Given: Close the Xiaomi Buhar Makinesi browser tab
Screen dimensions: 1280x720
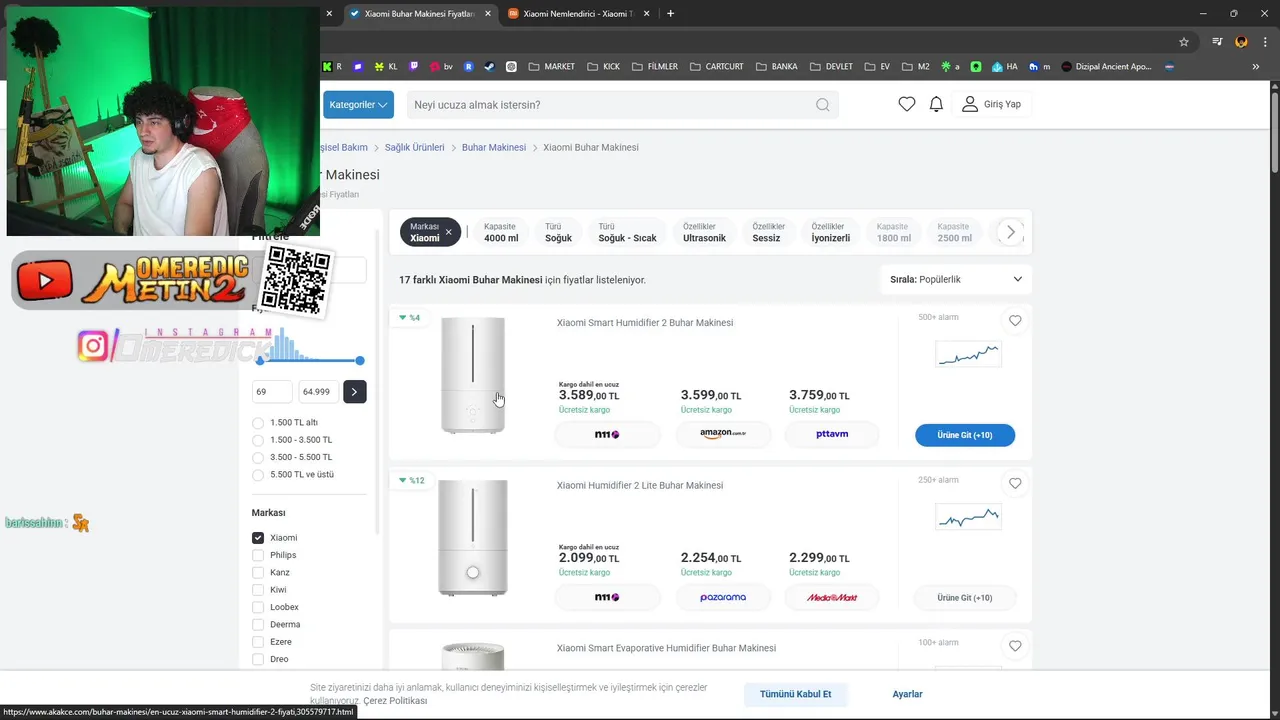Looking at the screenshot, I should coord(487,14).
